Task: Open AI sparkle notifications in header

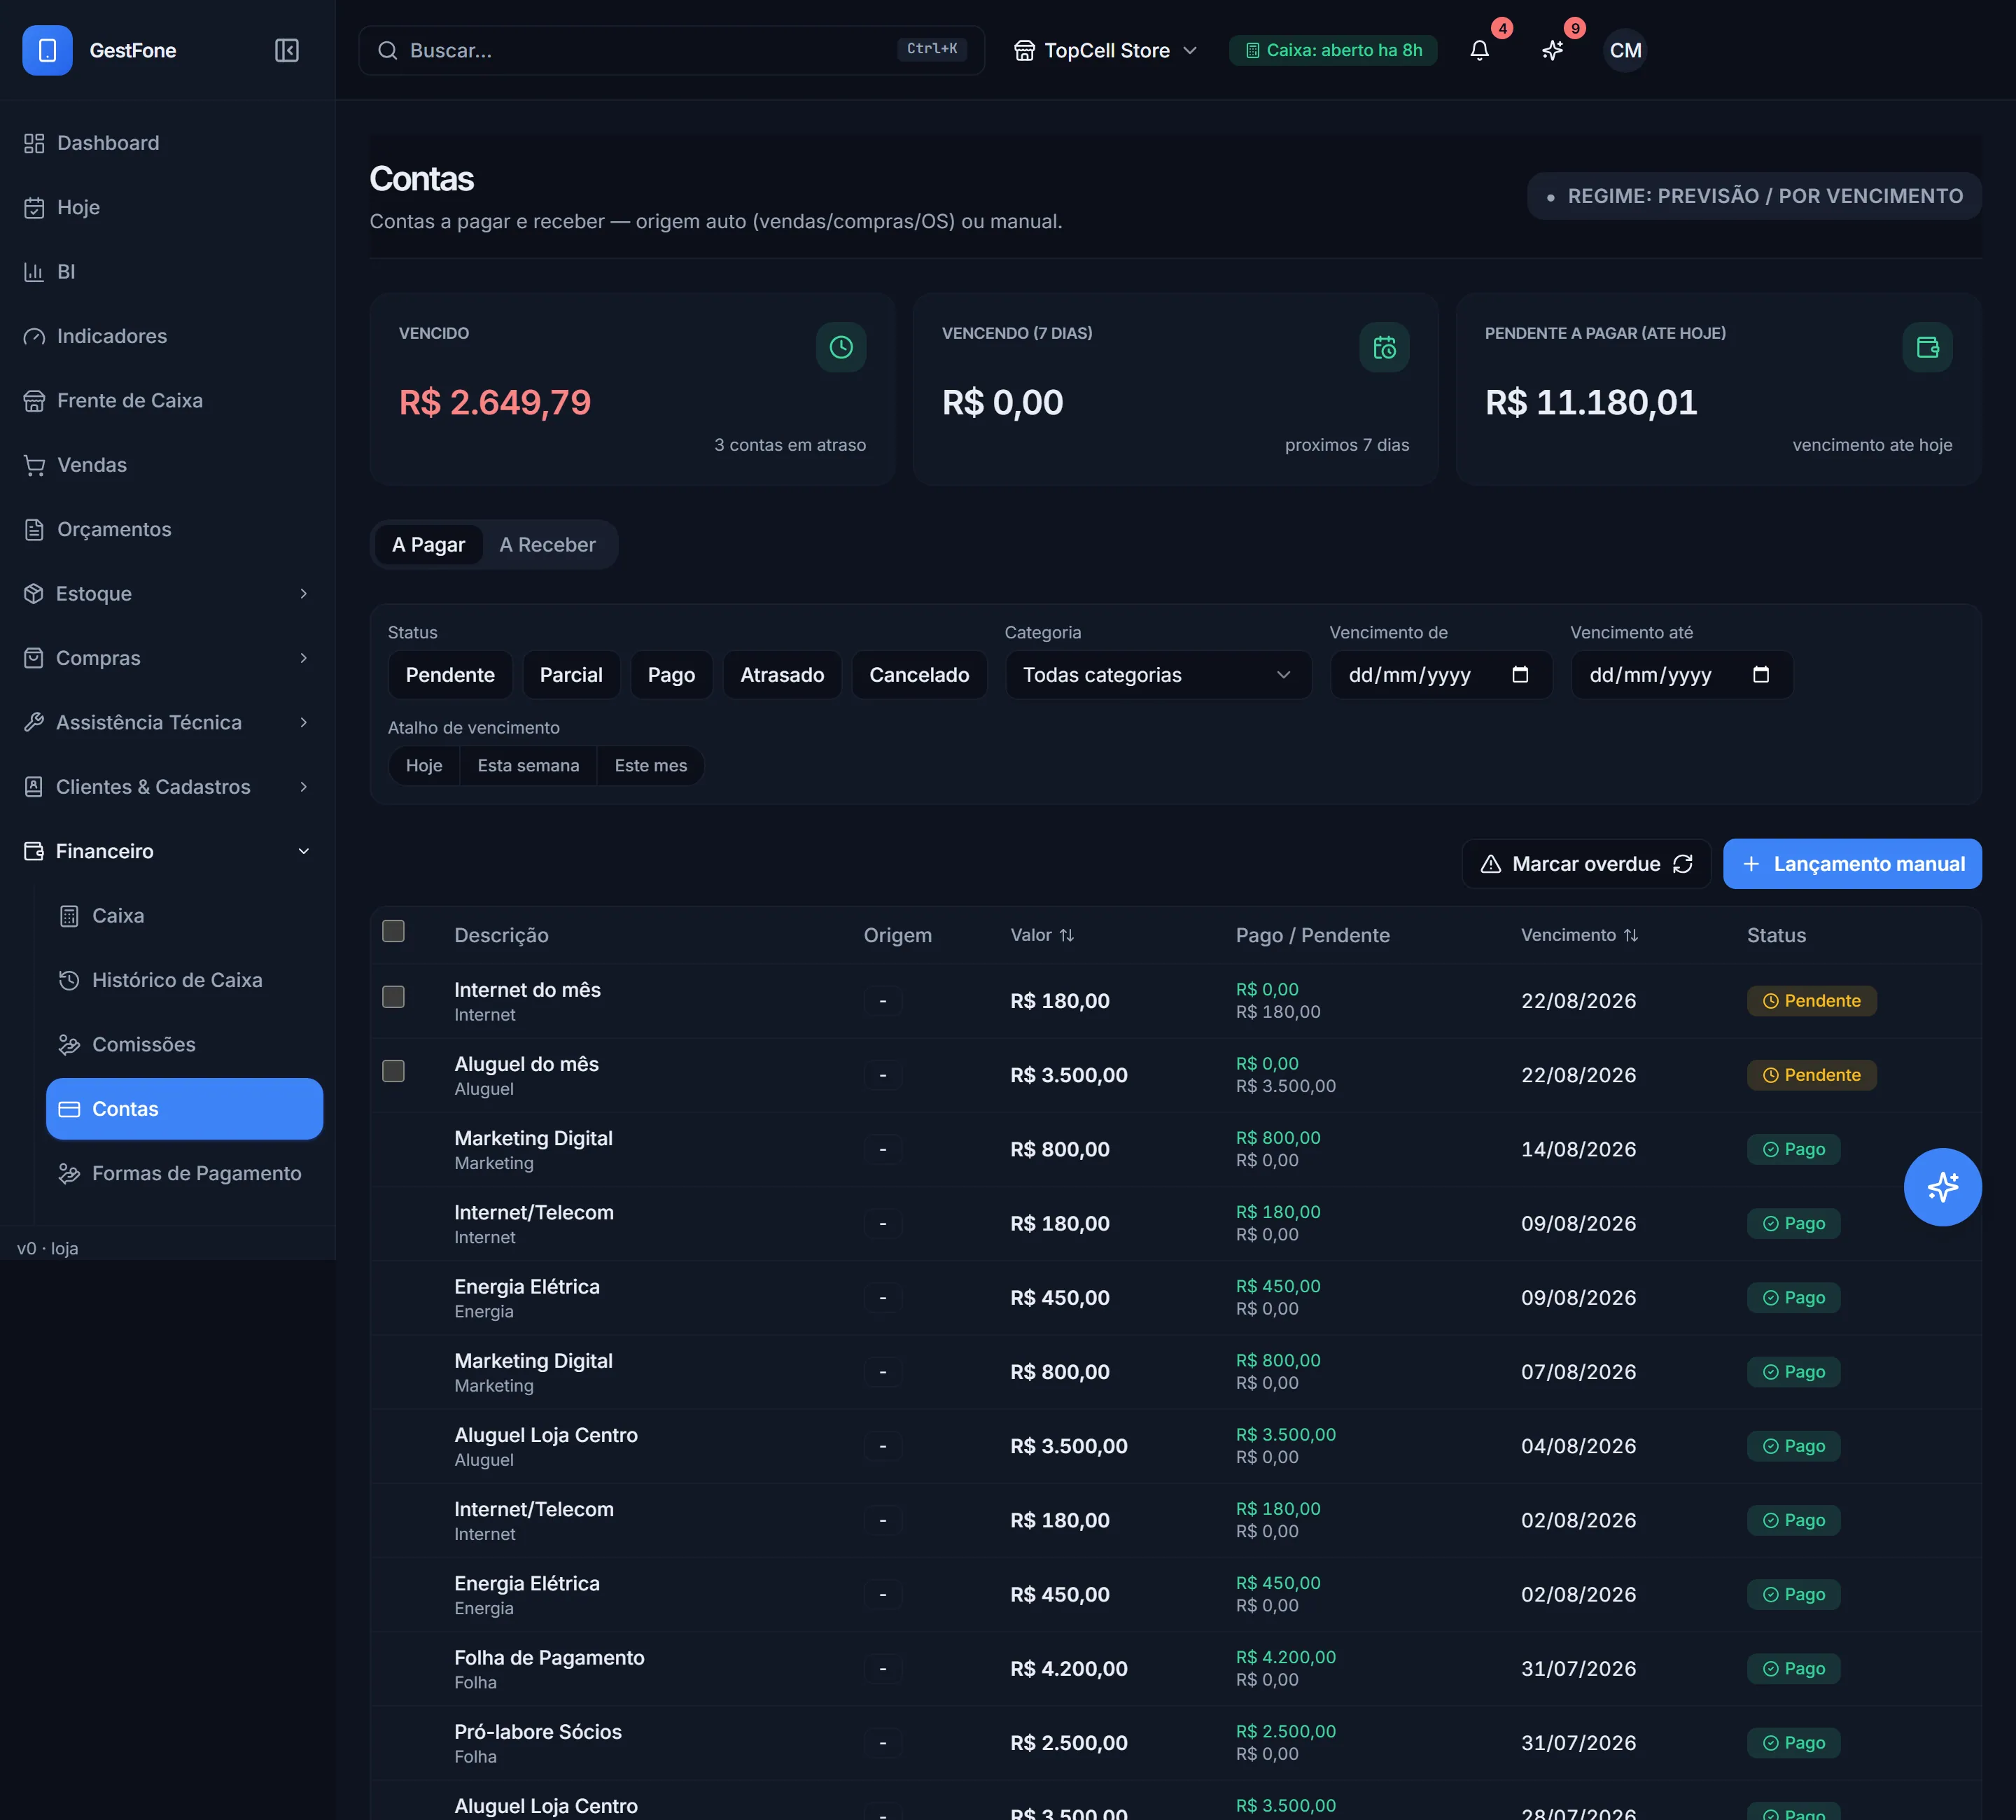Action: [1553, 50]
